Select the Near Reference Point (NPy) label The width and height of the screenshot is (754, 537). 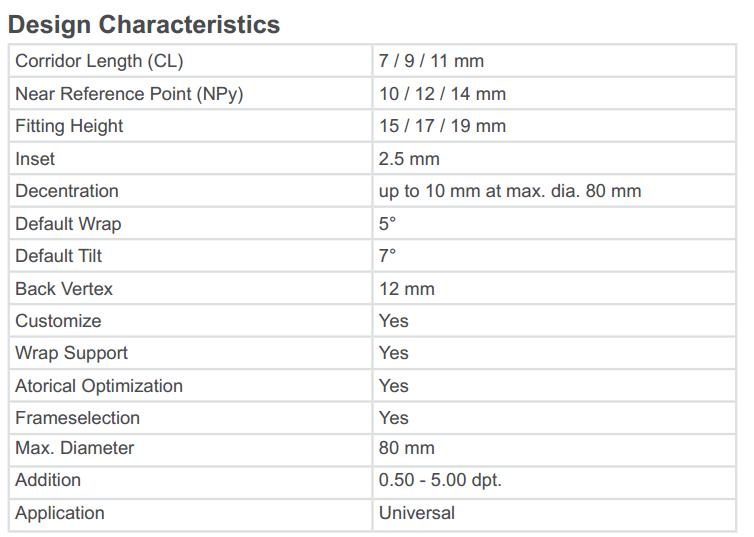click(x=129, y=94)
